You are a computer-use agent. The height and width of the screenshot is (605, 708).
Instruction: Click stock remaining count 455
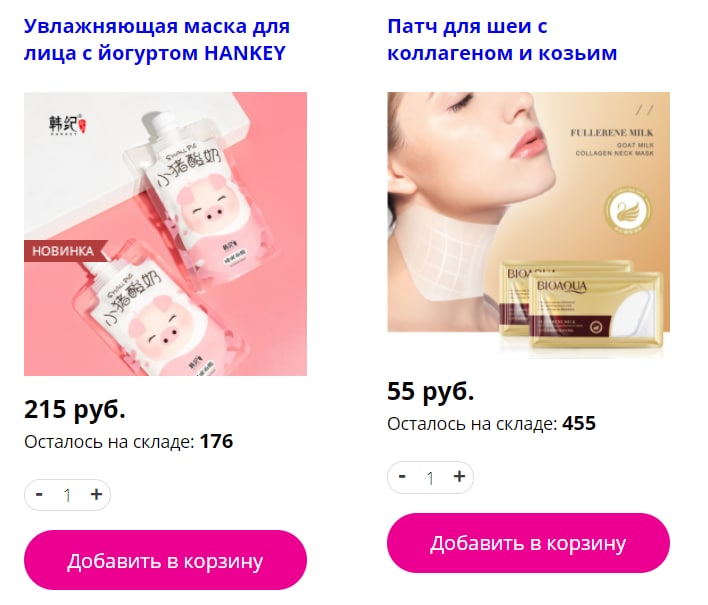point(579,424)
